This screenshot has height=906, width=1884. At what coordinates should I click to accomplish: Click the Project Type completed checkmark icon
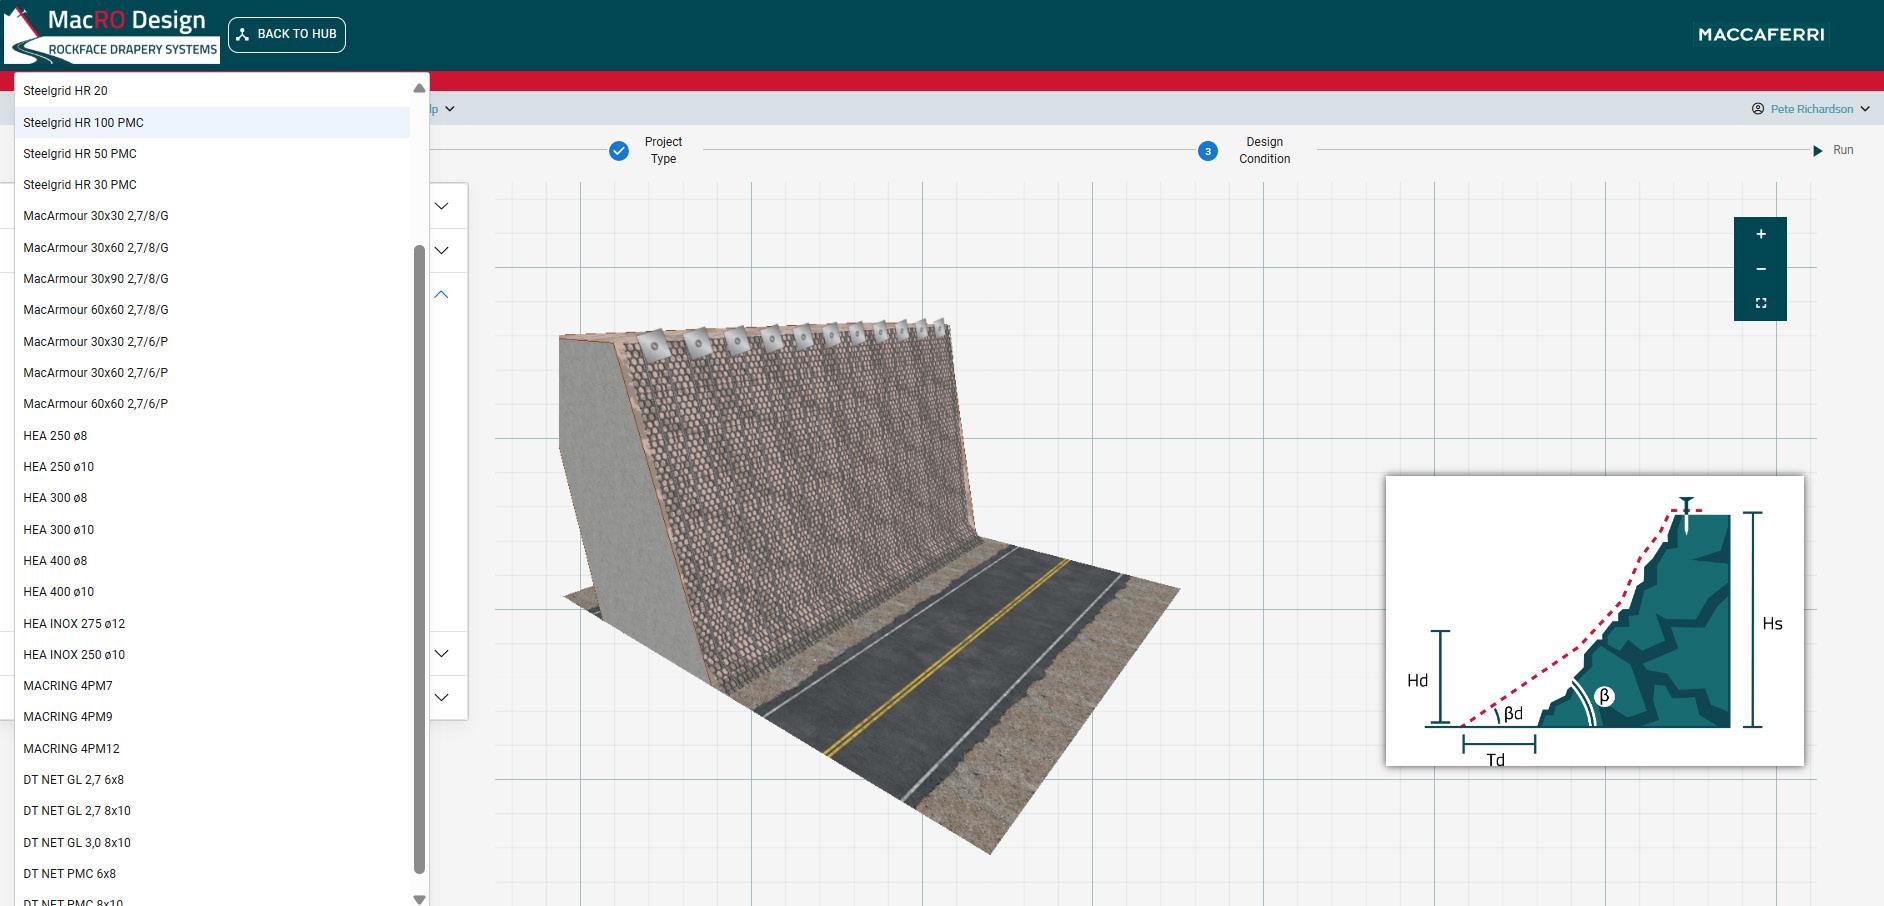619,150
